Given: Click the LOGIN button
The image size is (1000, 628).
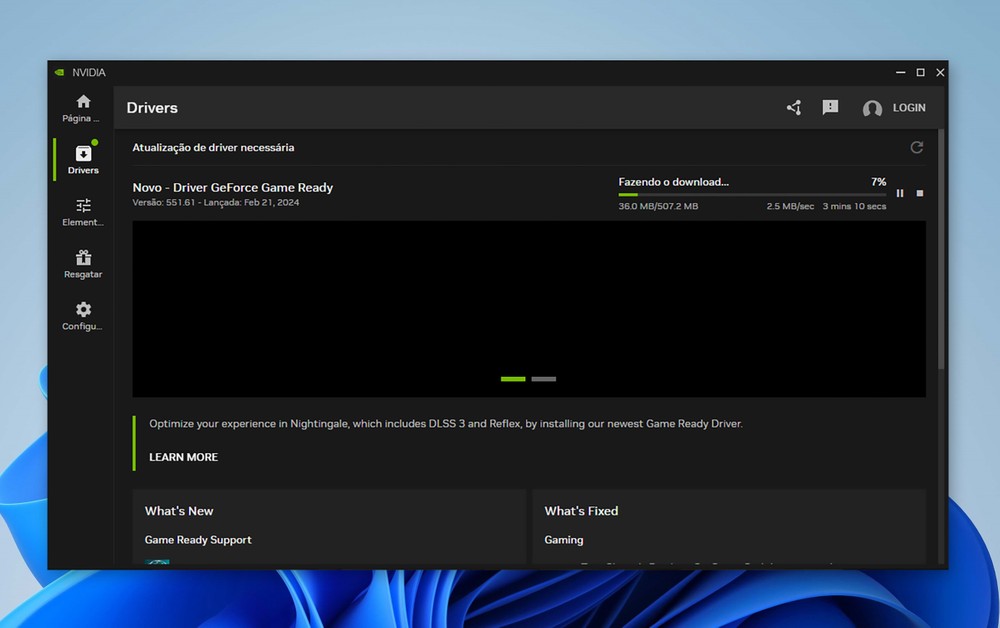Looking at the screenshot, I should coord(909,108).
